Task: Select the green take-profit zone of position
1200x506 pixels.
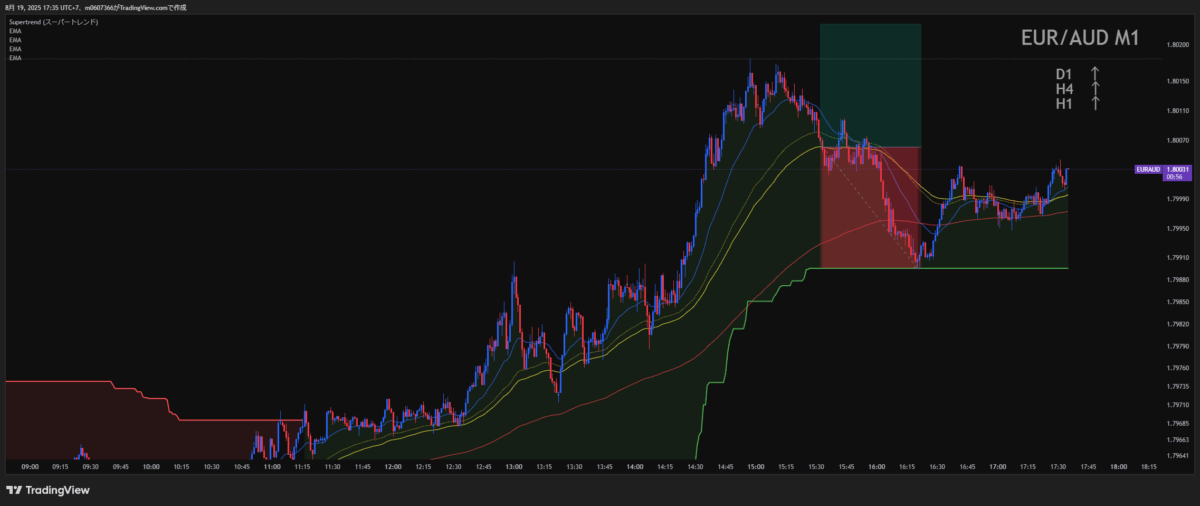Action: coord(870,85)
